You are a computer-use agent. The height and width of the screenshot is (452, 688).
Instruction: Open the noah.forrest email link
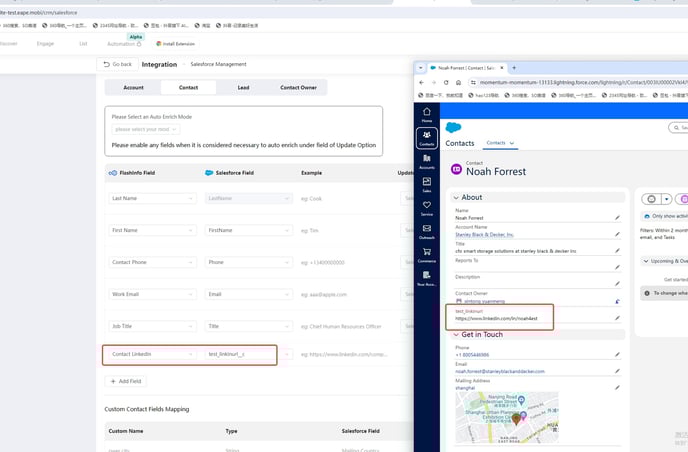[x=500, y=371]
